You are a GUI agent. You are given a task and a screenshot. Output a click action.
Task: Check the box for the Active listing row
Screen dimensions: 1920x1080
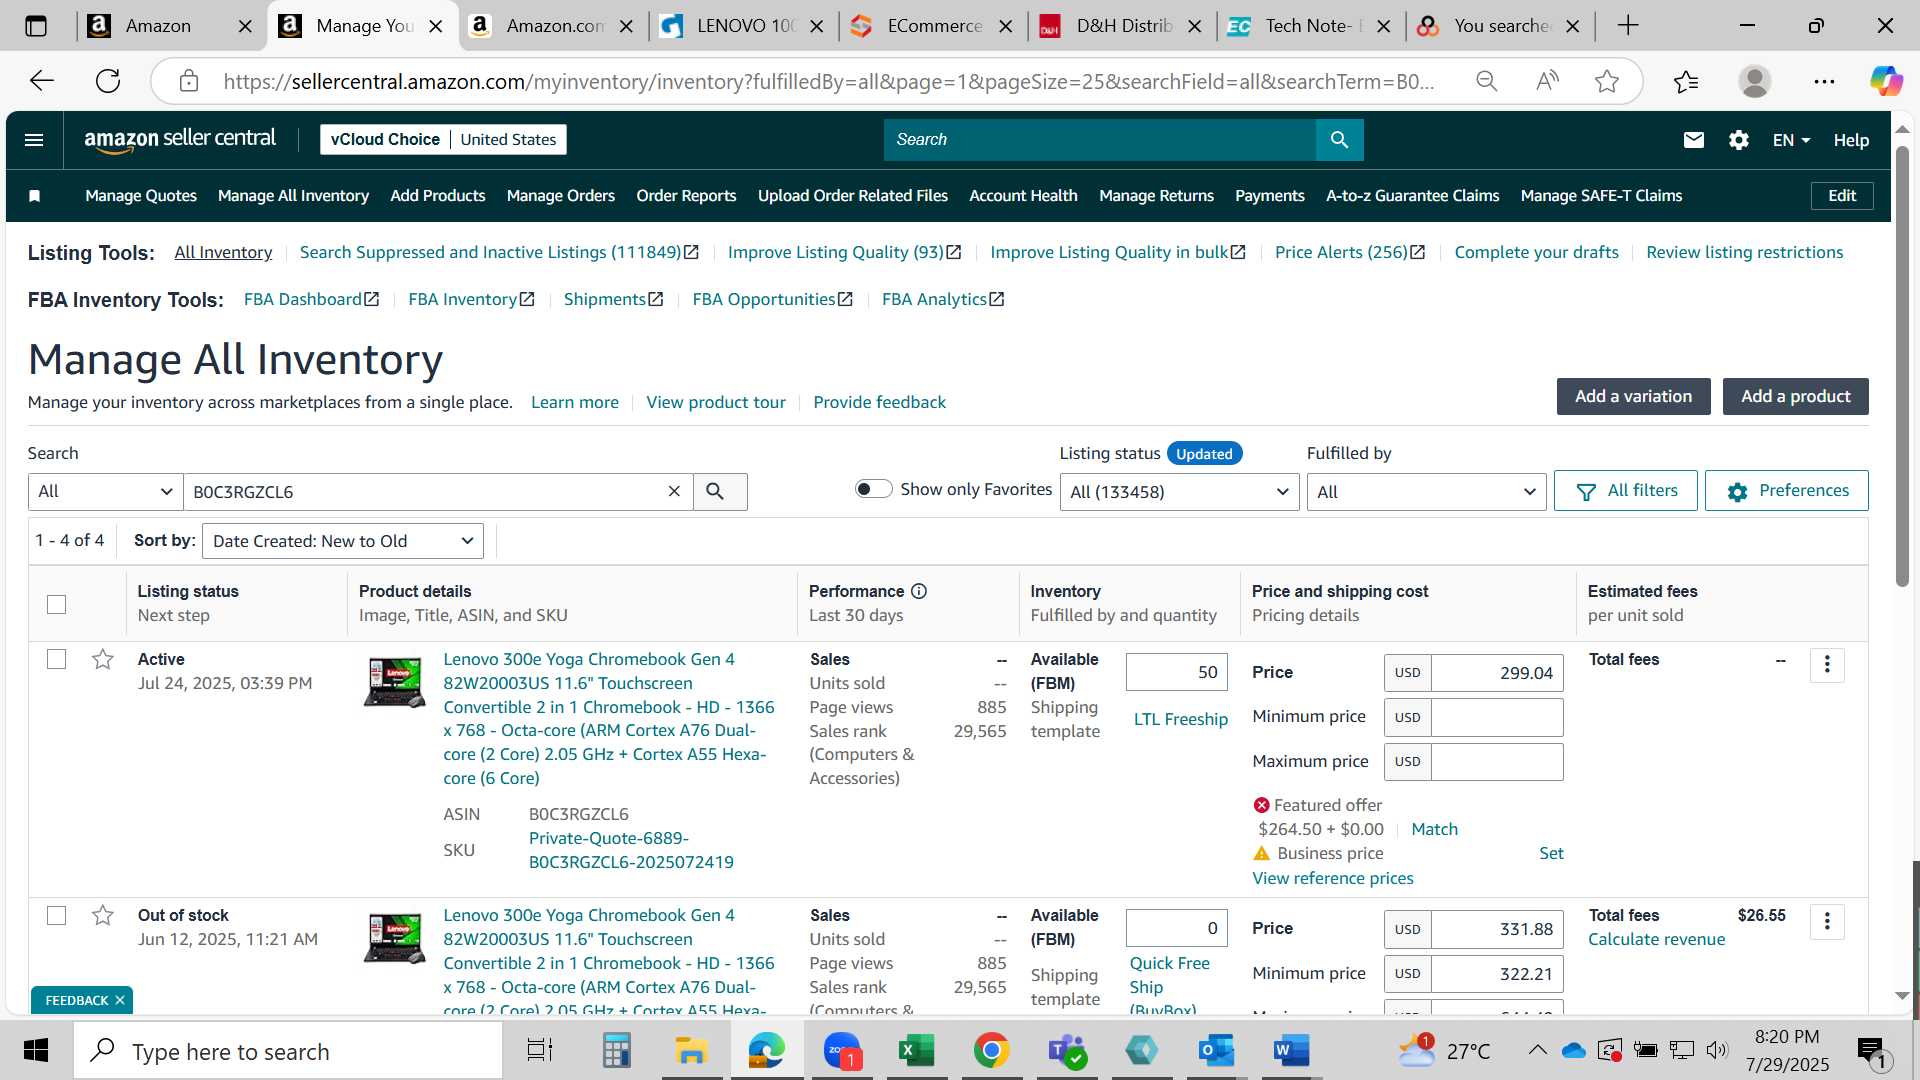pyautogui.click(x=57, y=659)
